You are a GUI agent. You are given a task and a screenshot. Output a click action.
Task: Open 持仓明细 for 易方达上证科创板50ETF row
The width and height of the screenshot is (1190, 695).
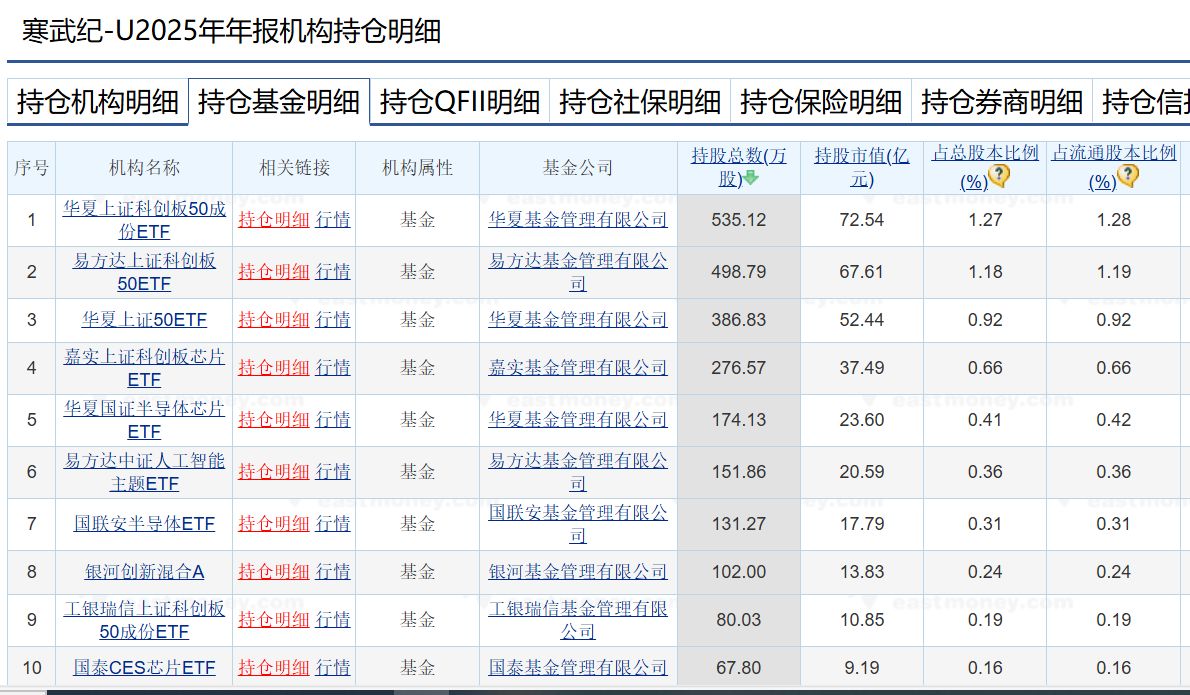(x=273, y=272)
